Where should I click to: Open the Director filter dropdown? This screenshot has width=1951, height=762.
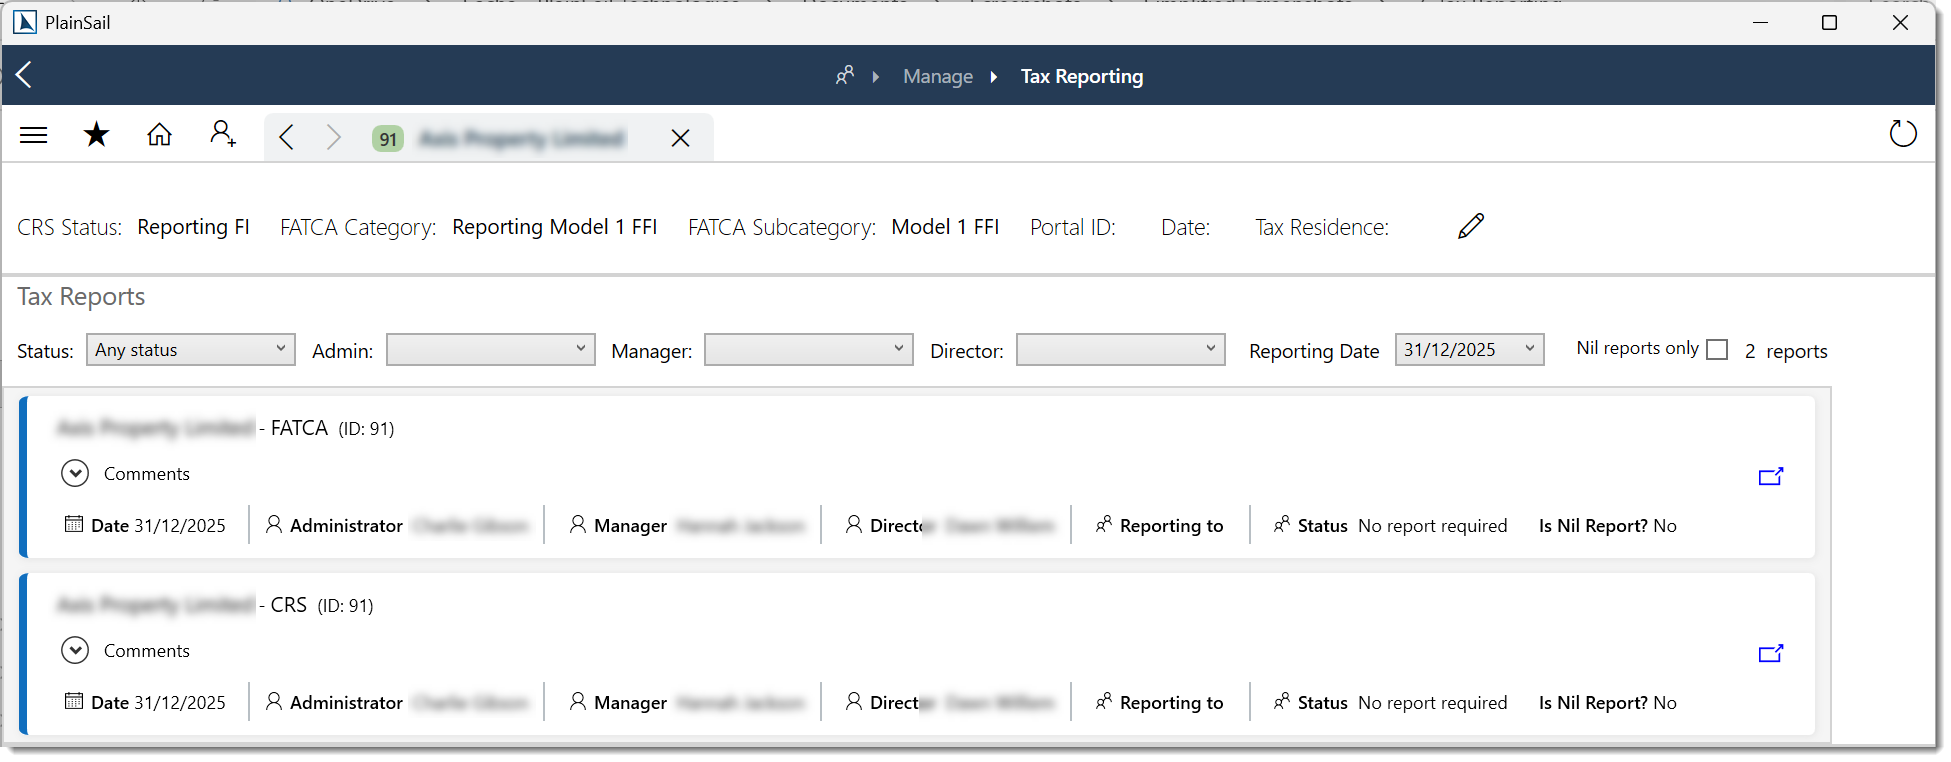point(1120,350)
